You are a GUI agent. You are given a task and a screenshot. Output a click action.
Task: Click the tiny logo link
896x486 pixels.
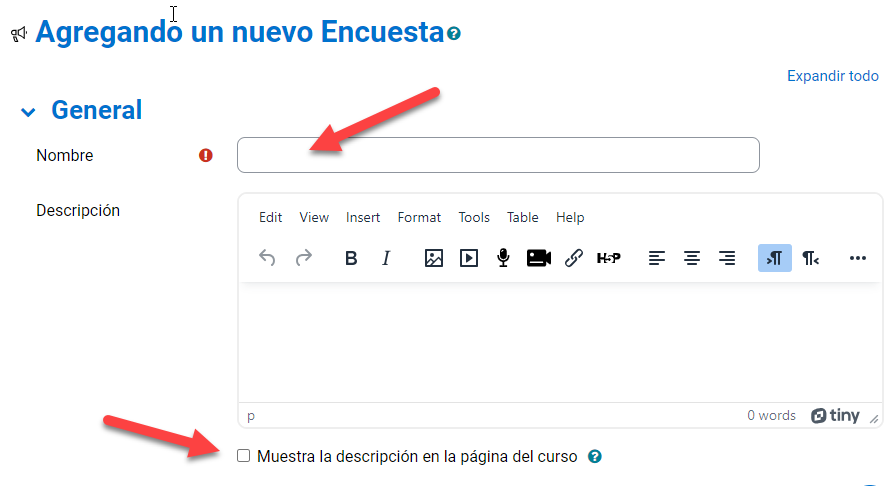(x=835, y=416)
